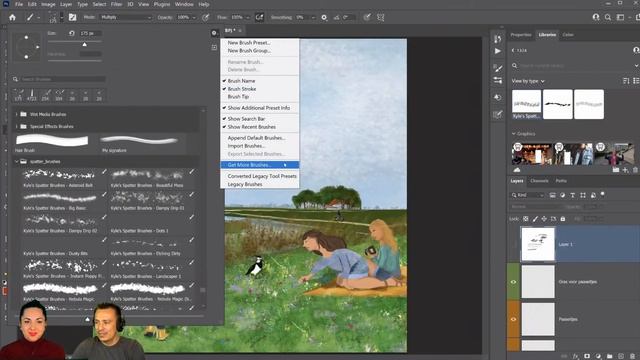This screenshot has width=640, height=360.
Task: Open the Smoothing value dropdown arrow
Action: [x=313, y=18]
